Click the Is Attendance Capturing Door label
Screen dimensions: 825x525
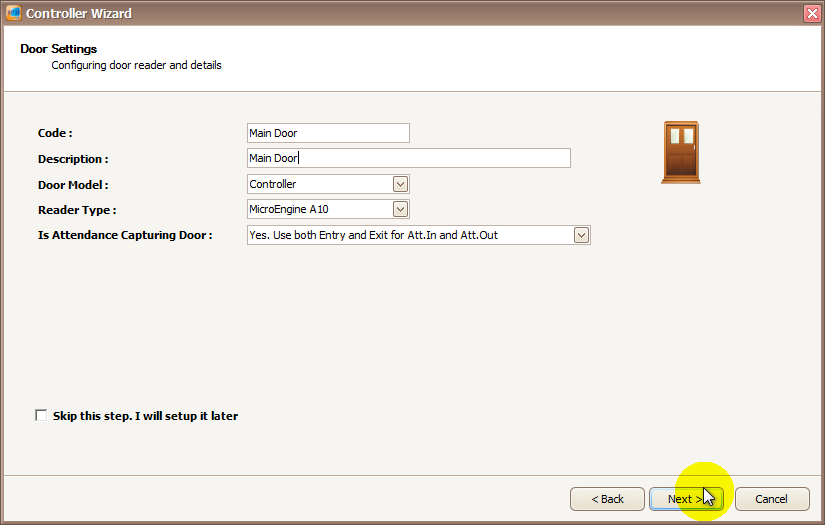pyautogui.click(x=125, y=236)
